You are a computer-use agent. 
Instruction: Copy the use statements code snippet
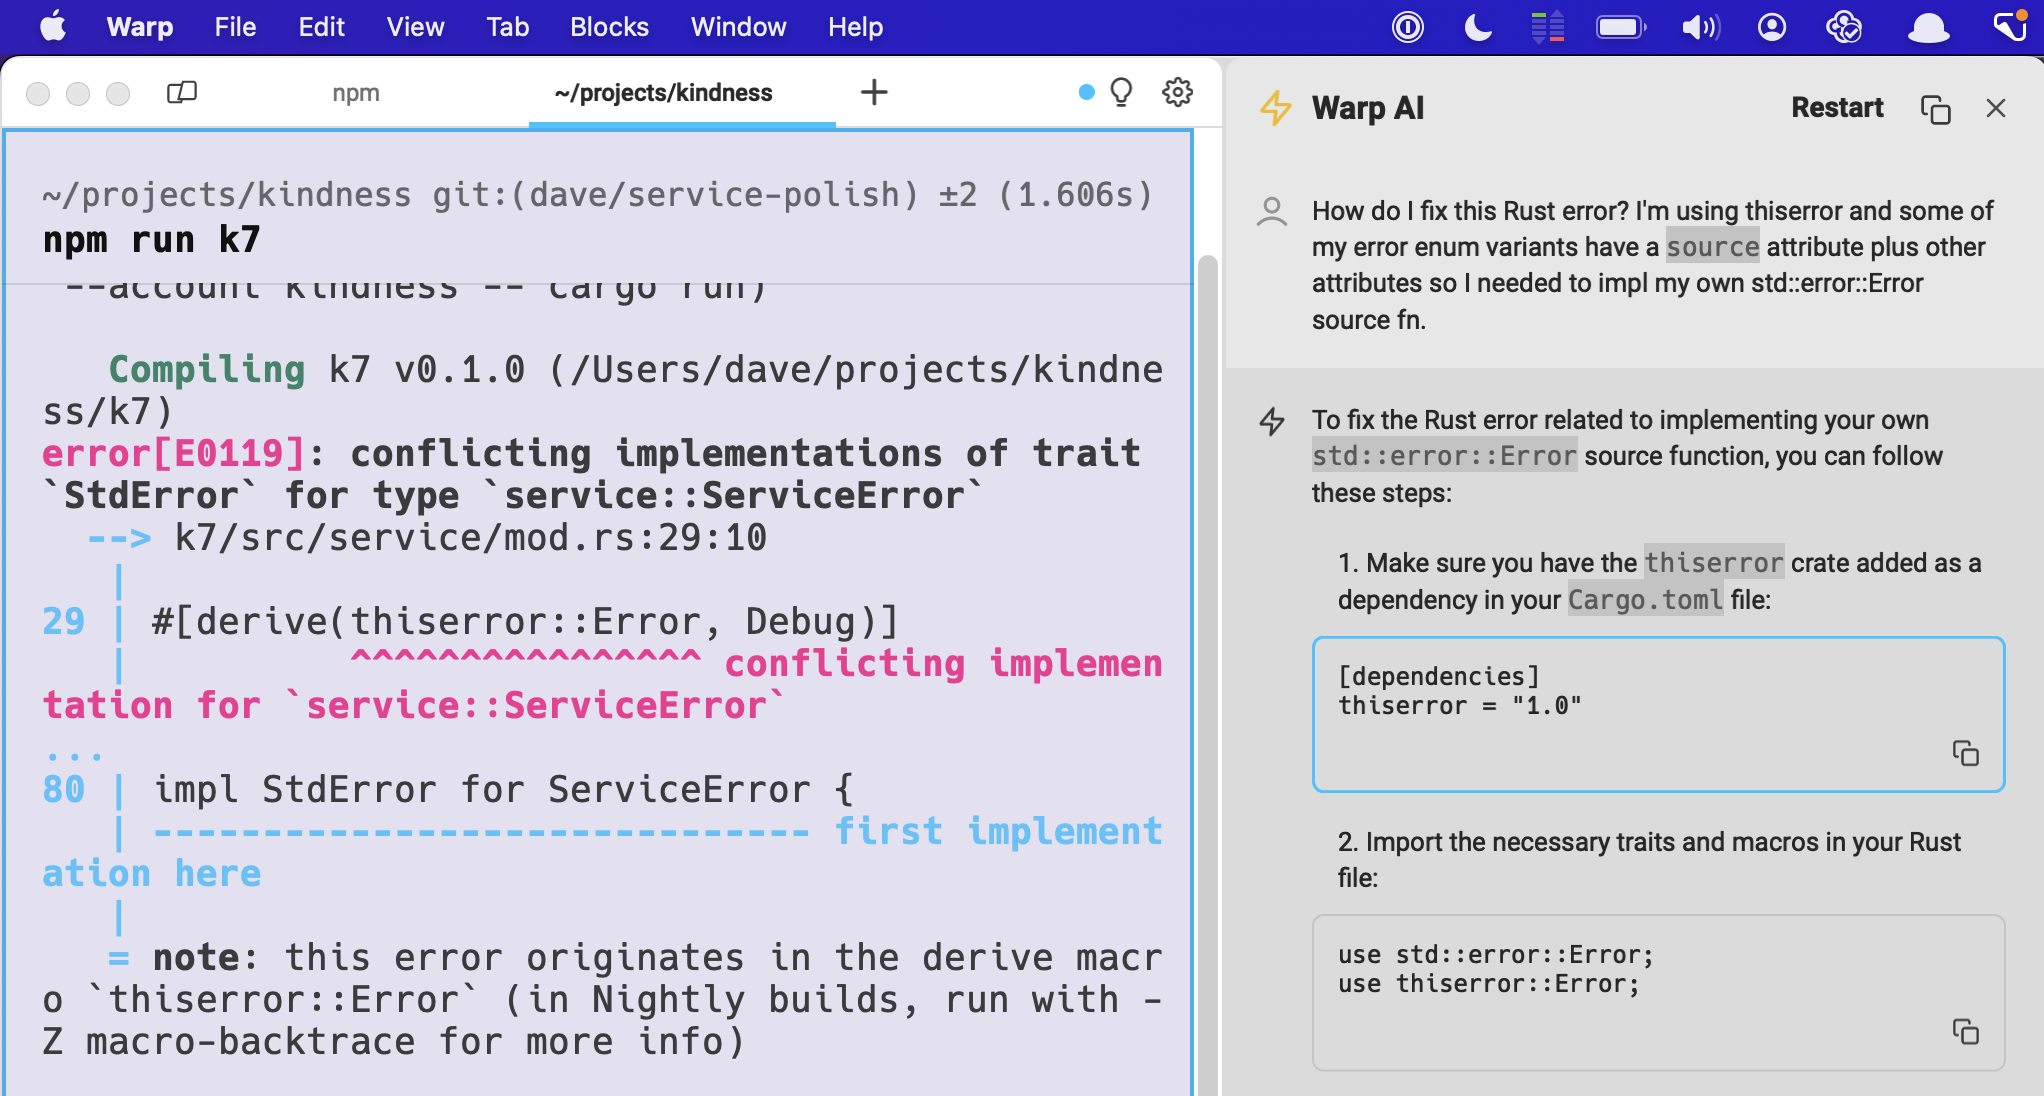1966,1032
